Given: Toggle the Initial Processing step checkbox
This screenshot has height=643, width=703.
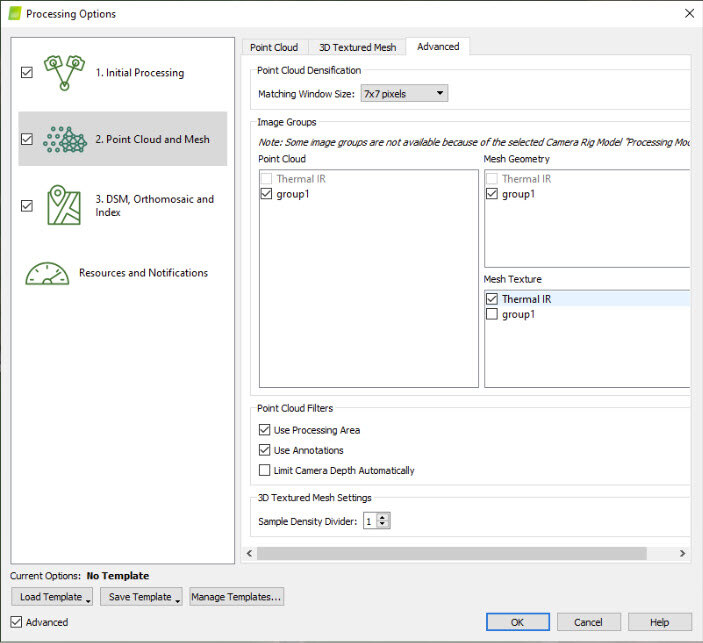Looking at the screenshot, I should [27, 73].
